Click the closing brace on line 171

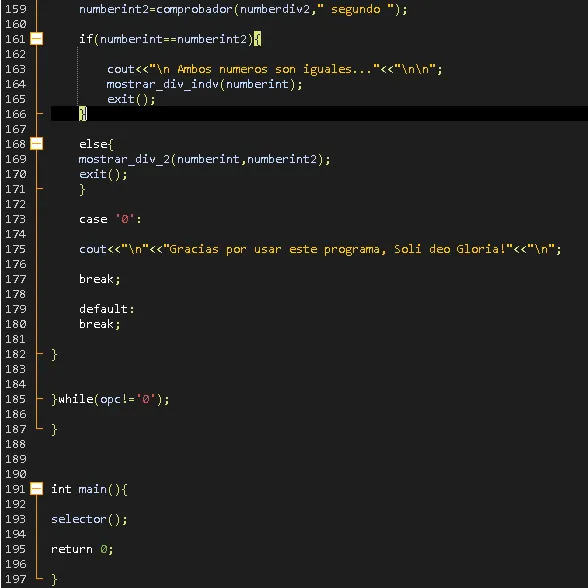tap(82, 189)
